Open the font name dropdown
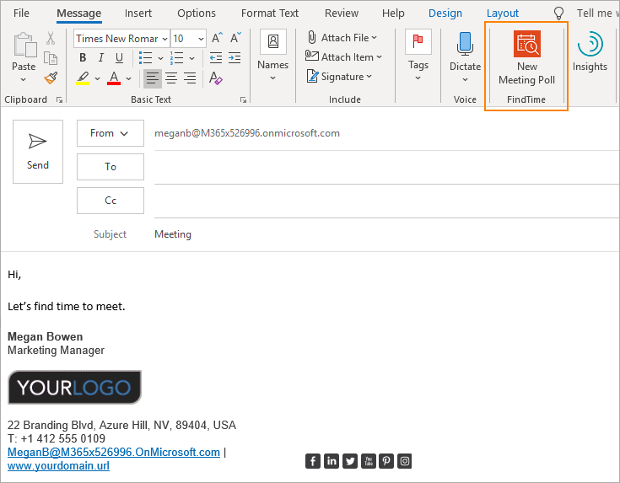The image size is (620, 483). (x=165, y=39)
